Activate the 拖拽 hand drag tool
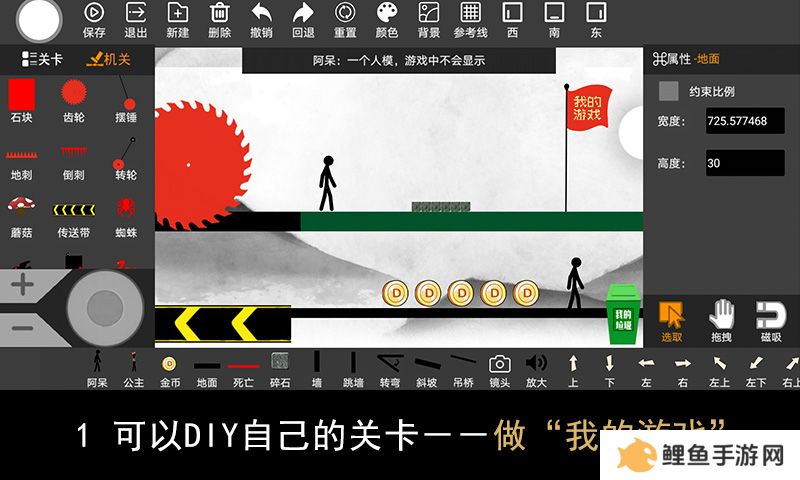Viewport: 800px width, 480px height. click(721, 321)
